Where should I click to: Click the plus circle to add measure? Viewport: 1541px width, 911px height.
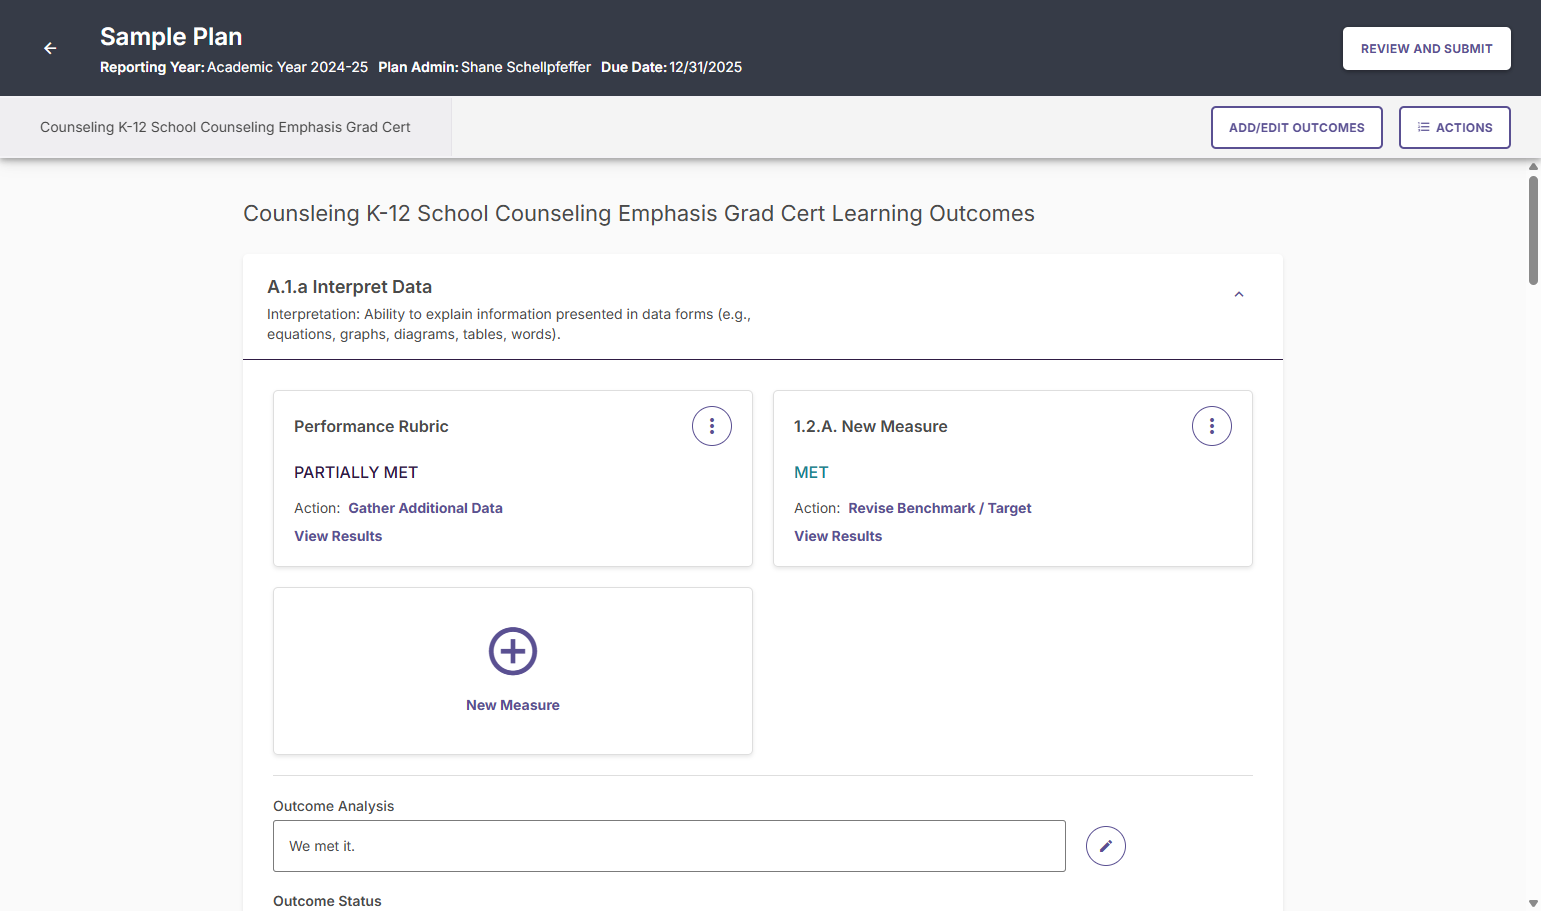pyautogui.click(x=513, y=651)
